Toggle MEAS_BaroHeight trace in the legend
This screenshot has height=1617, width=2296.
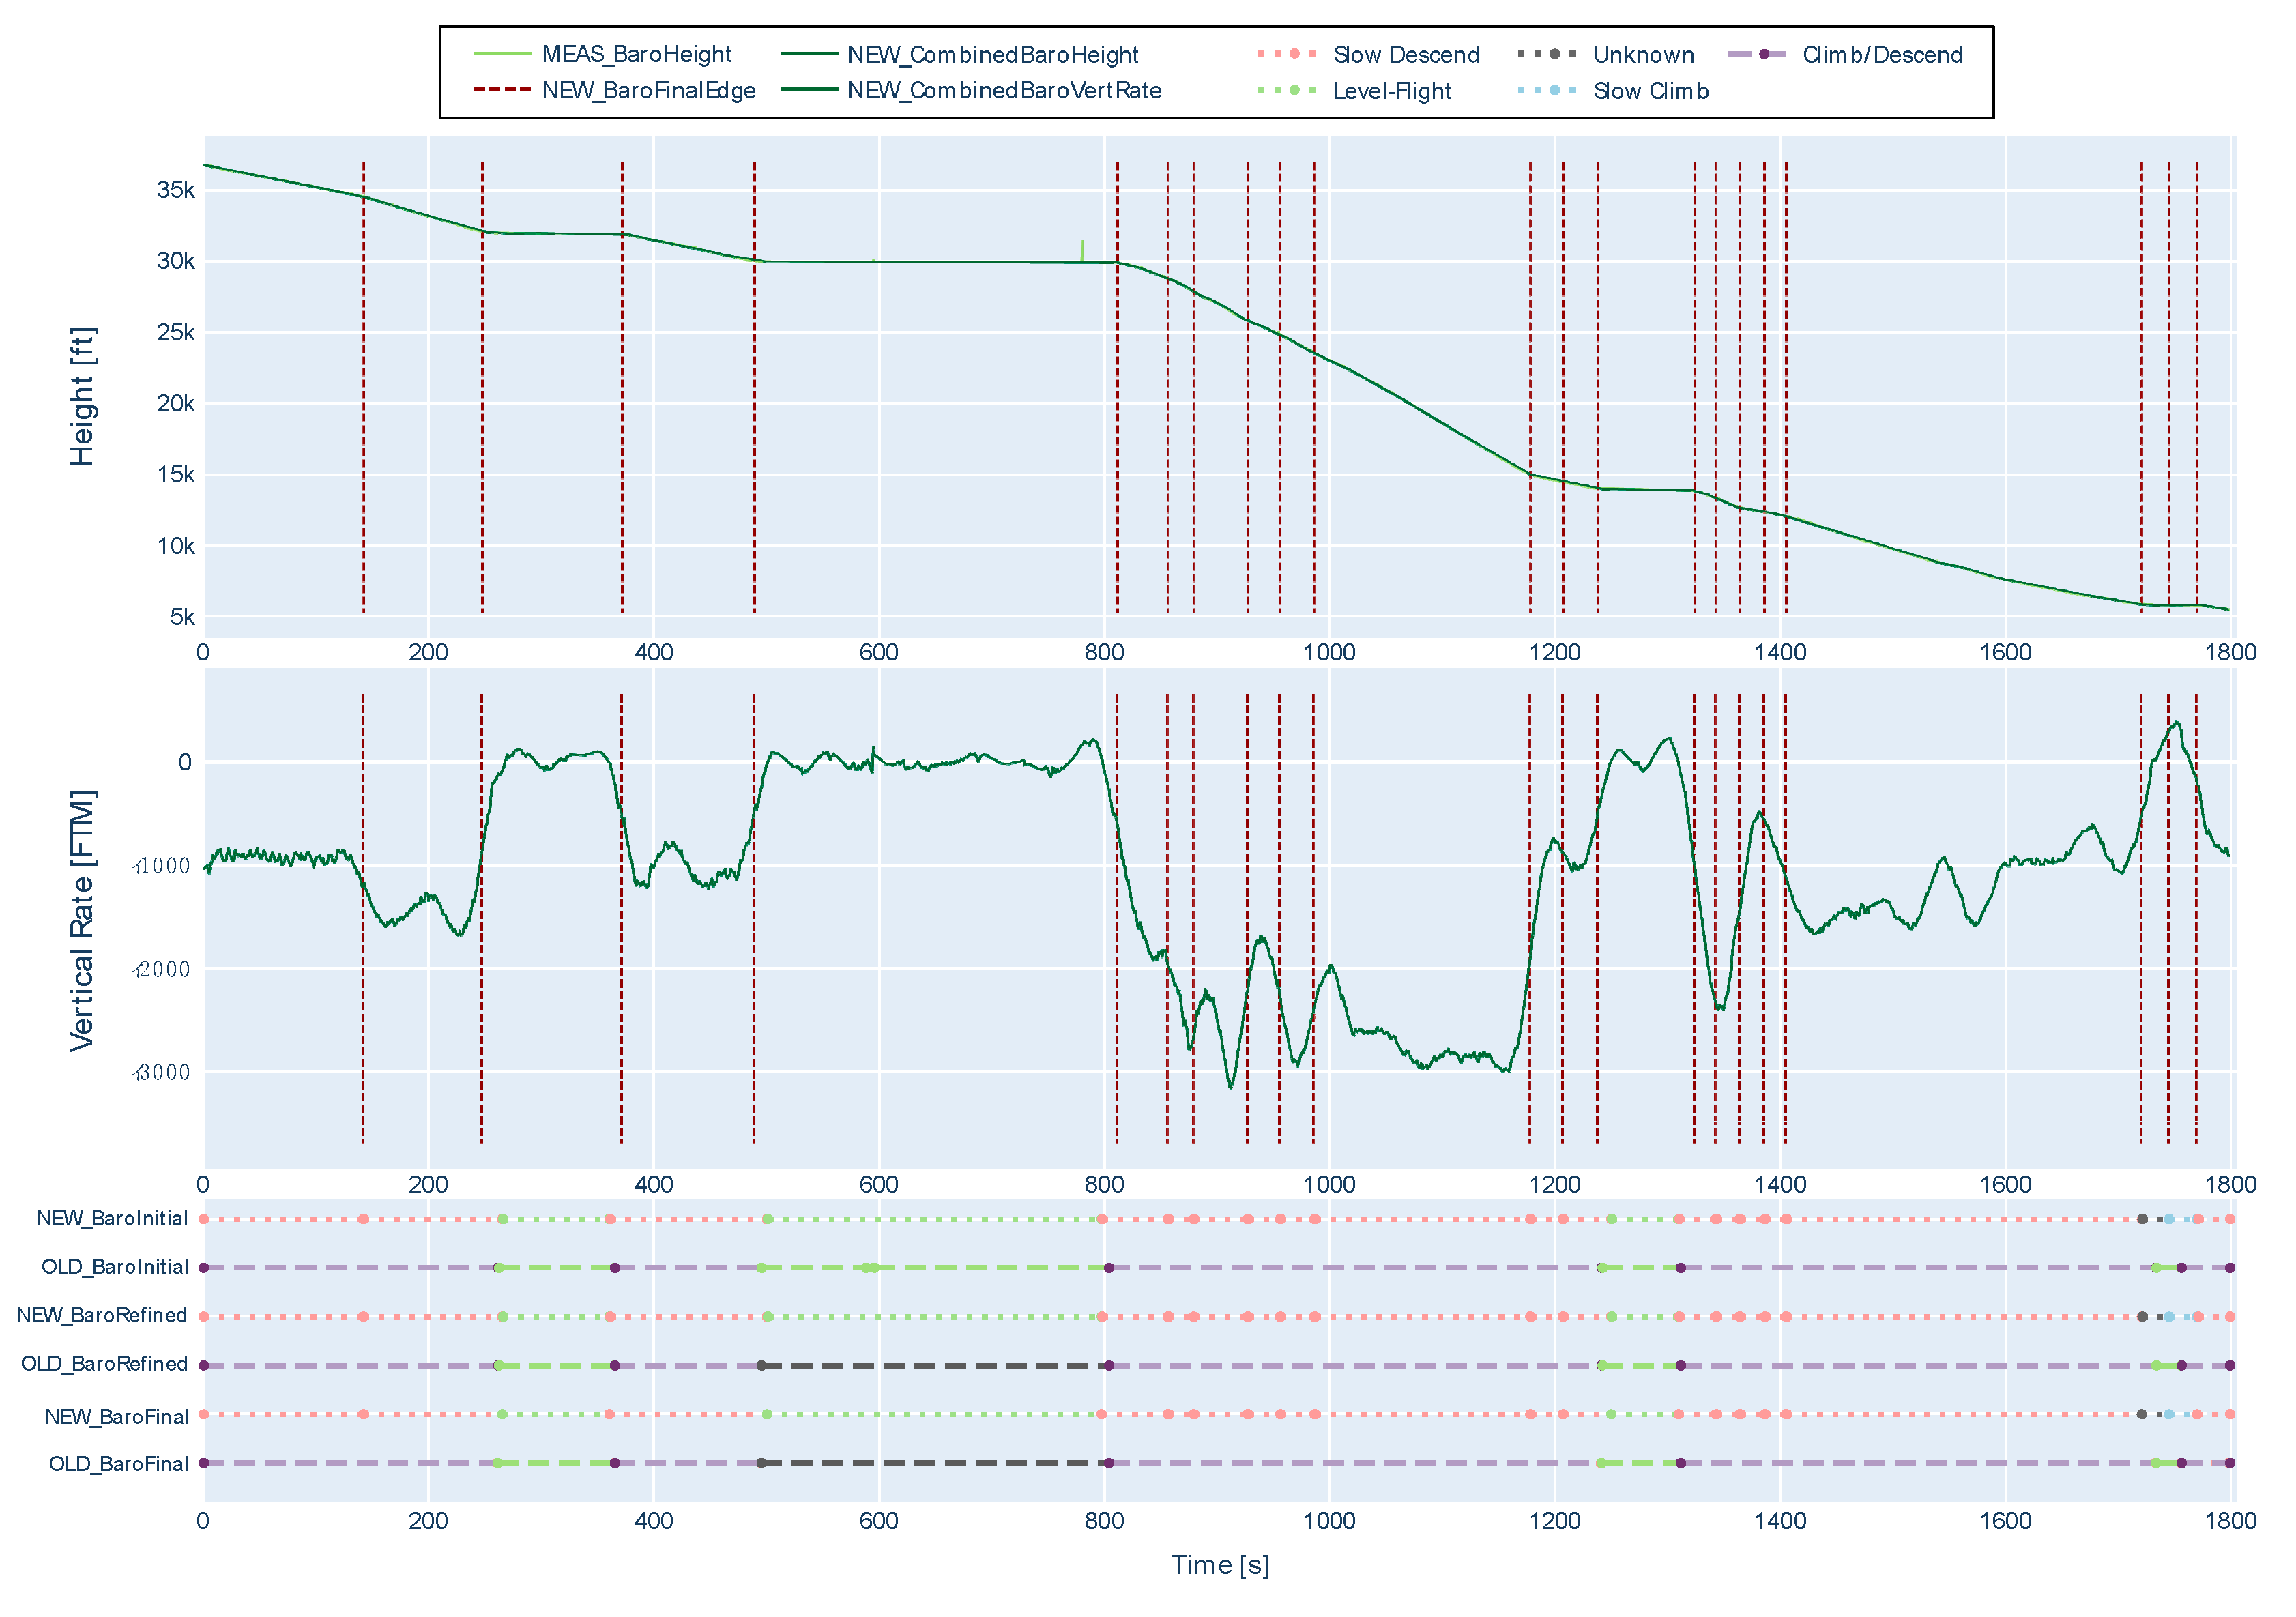click(x=603, y=54)
